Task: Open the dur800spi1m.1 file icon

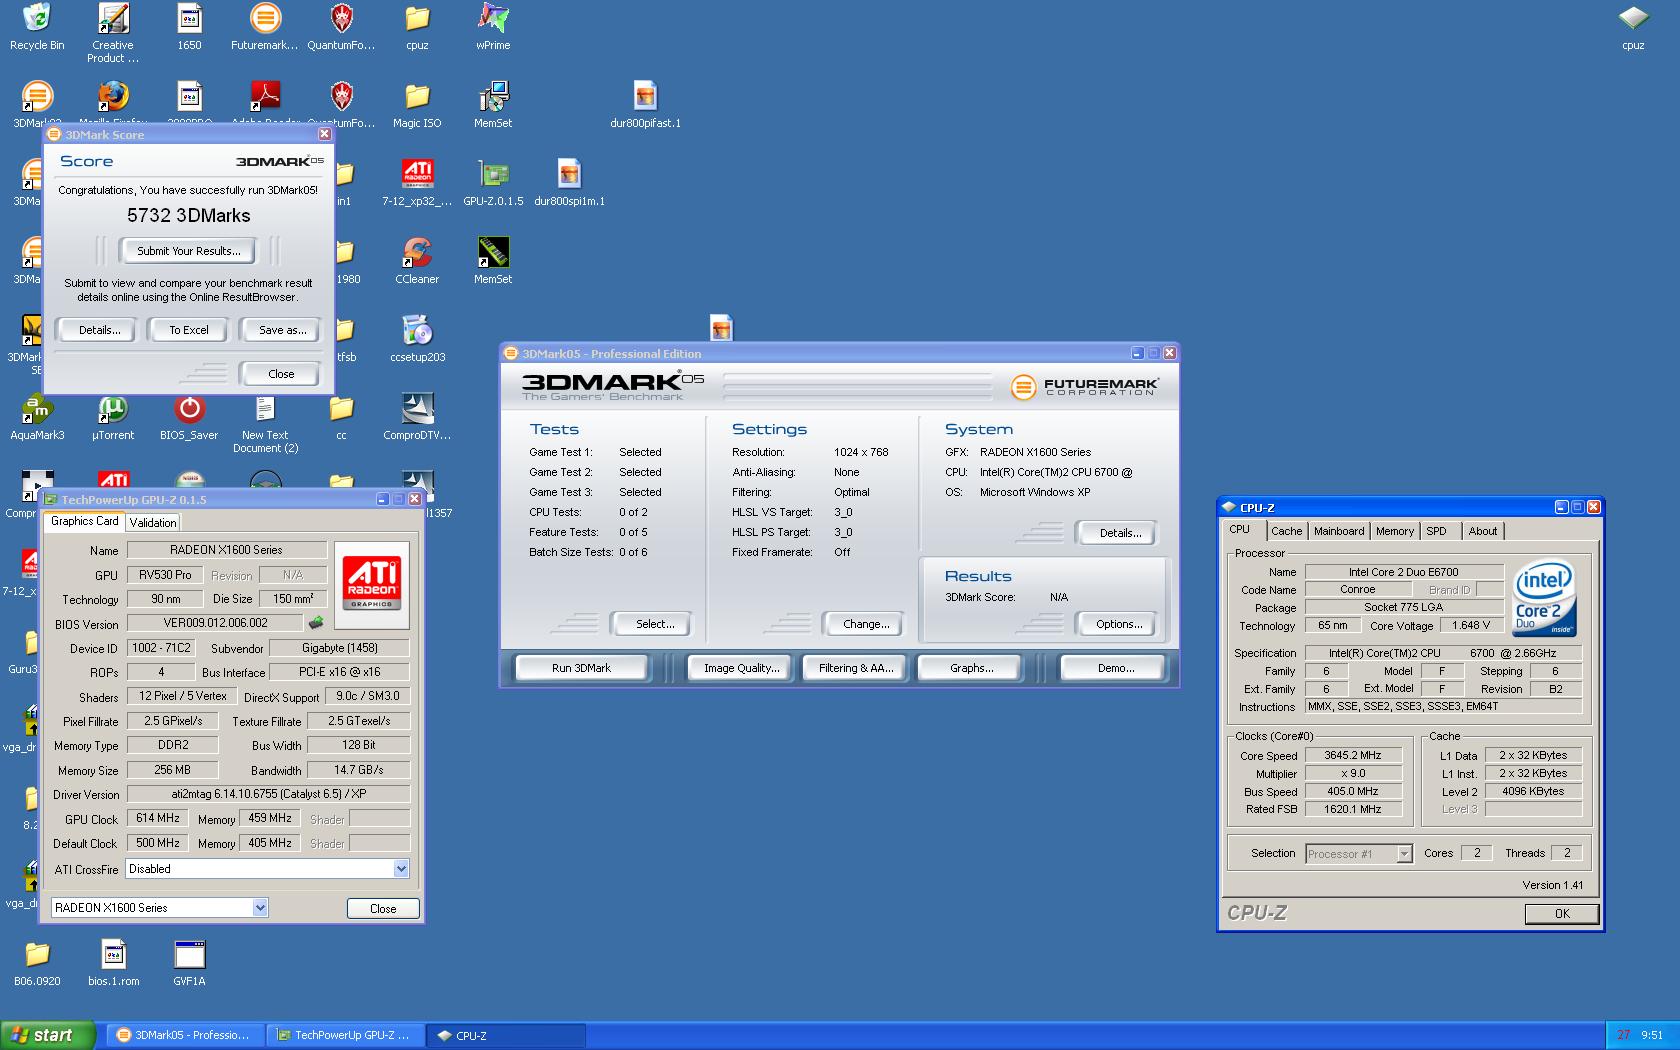Action: pos(569,183)
